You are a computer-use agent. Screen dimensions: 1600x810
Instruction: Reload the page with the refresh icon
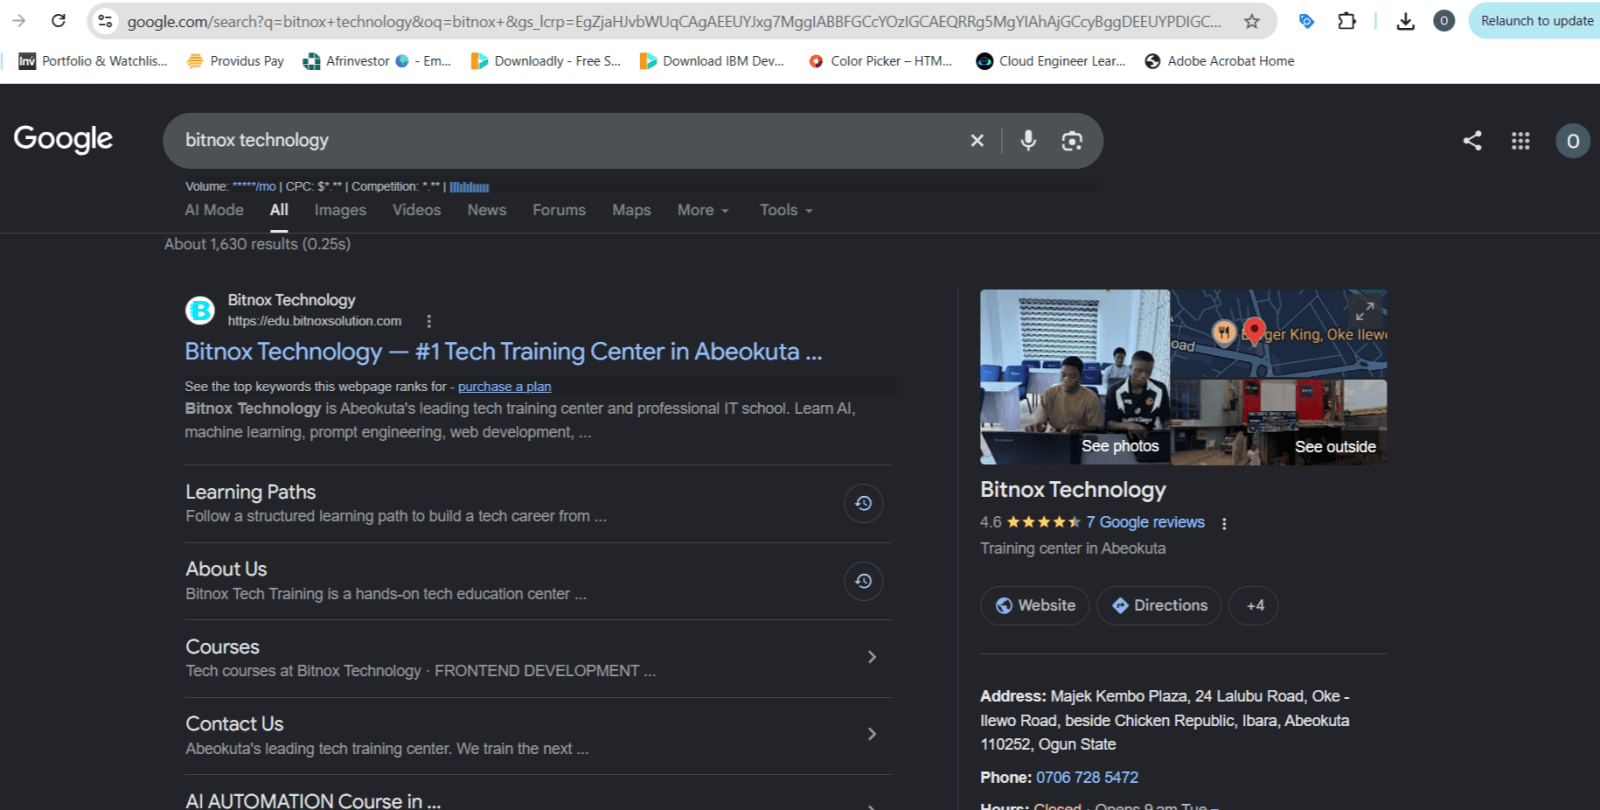pyautogui.click(x=59, y=21)
